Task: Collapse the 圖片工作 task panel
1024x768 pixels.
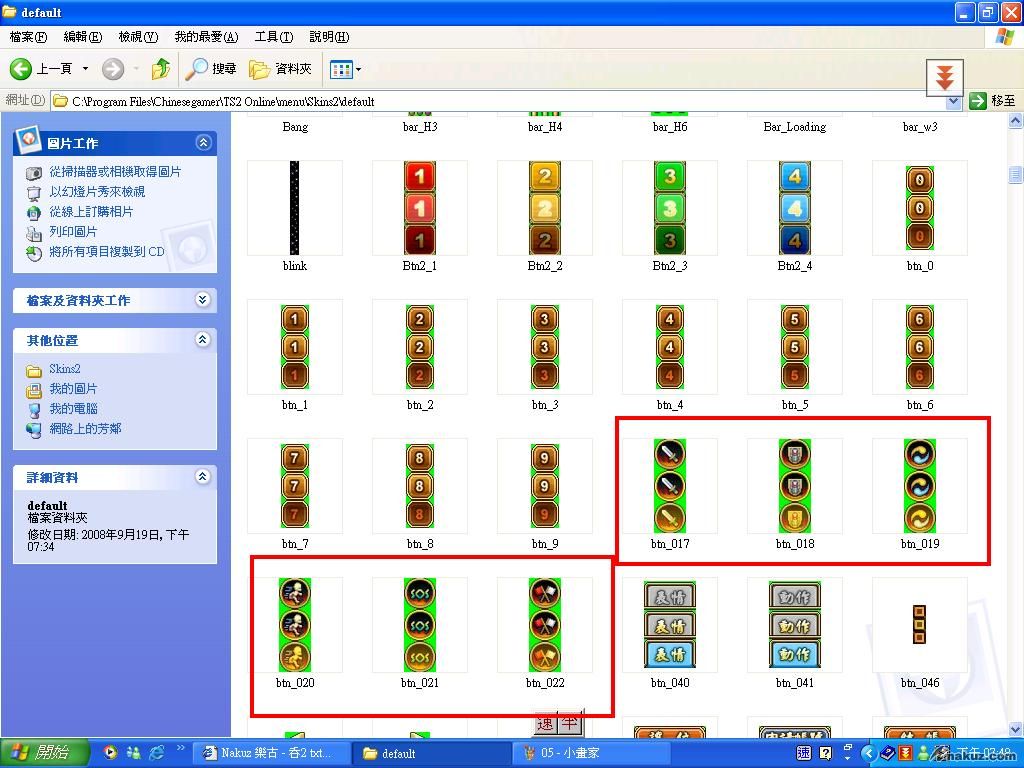Action: (x=203, y=143)
